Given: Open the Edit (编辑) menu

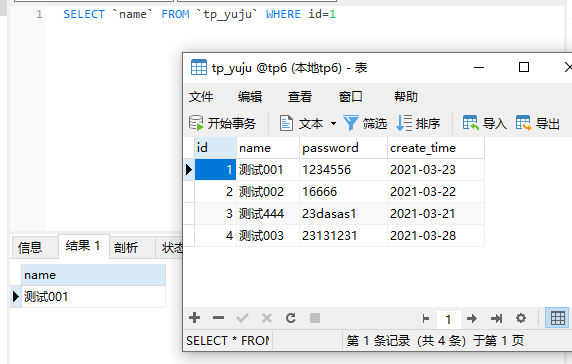Looking at the screenshot, I should 250,97.
